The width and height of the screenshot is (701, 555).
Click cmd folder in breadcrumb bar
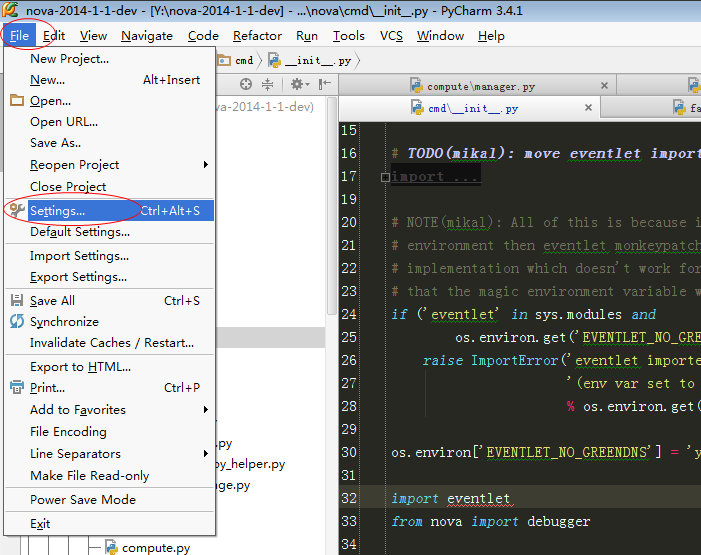[x=236, y=60]
